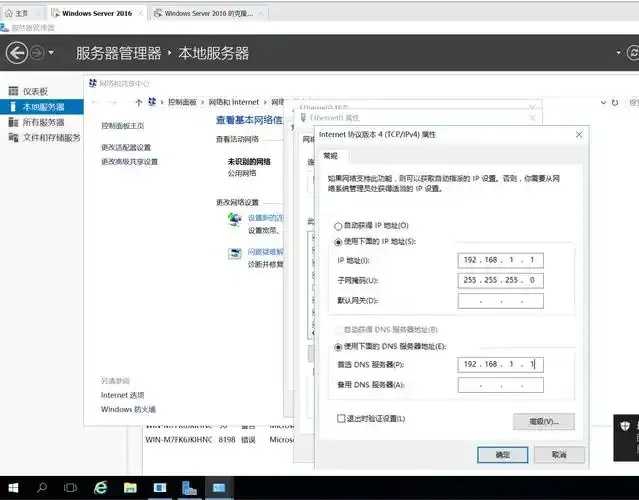Viewport: 639px width, 500px height.
Task: Click the set up new connection icon
Action: point(234,220)
